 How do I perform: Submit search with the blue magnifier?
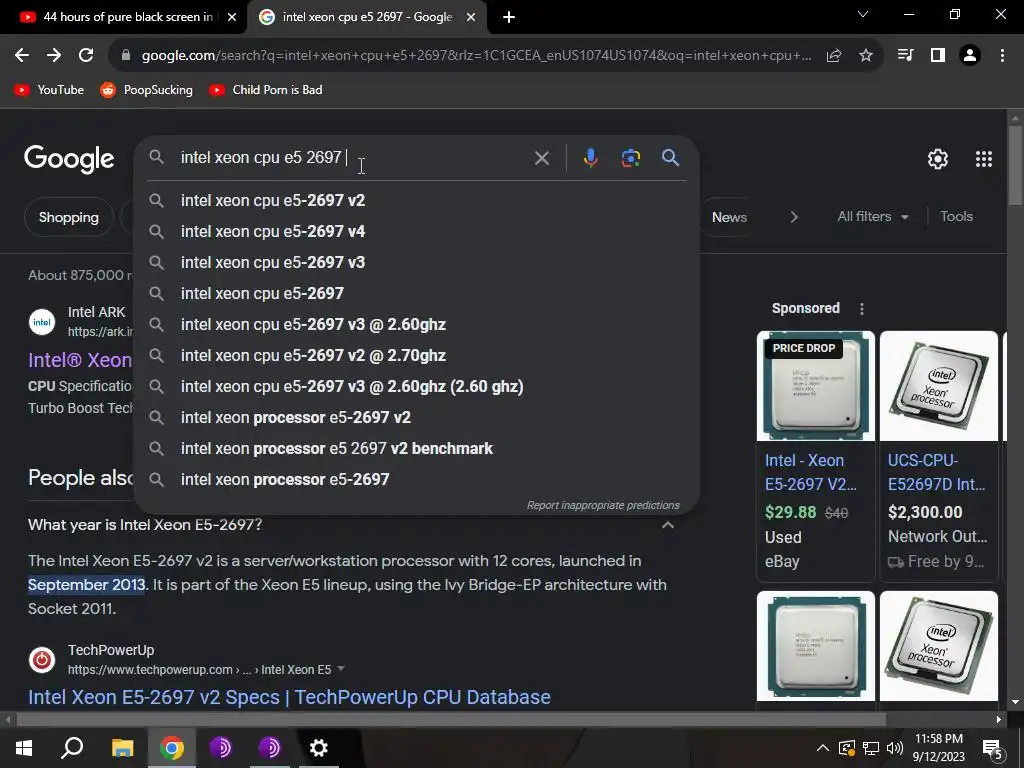click(x=671, y=157)
